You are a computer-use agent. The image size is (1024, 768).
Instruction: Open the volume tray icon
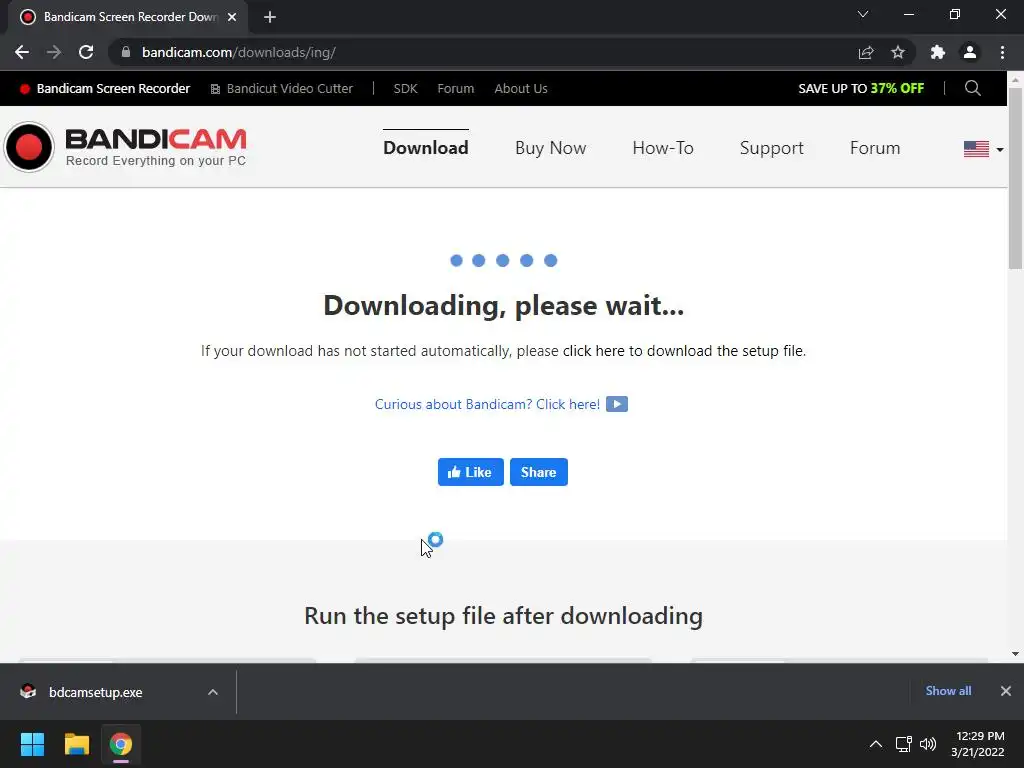tap(928, 744)
